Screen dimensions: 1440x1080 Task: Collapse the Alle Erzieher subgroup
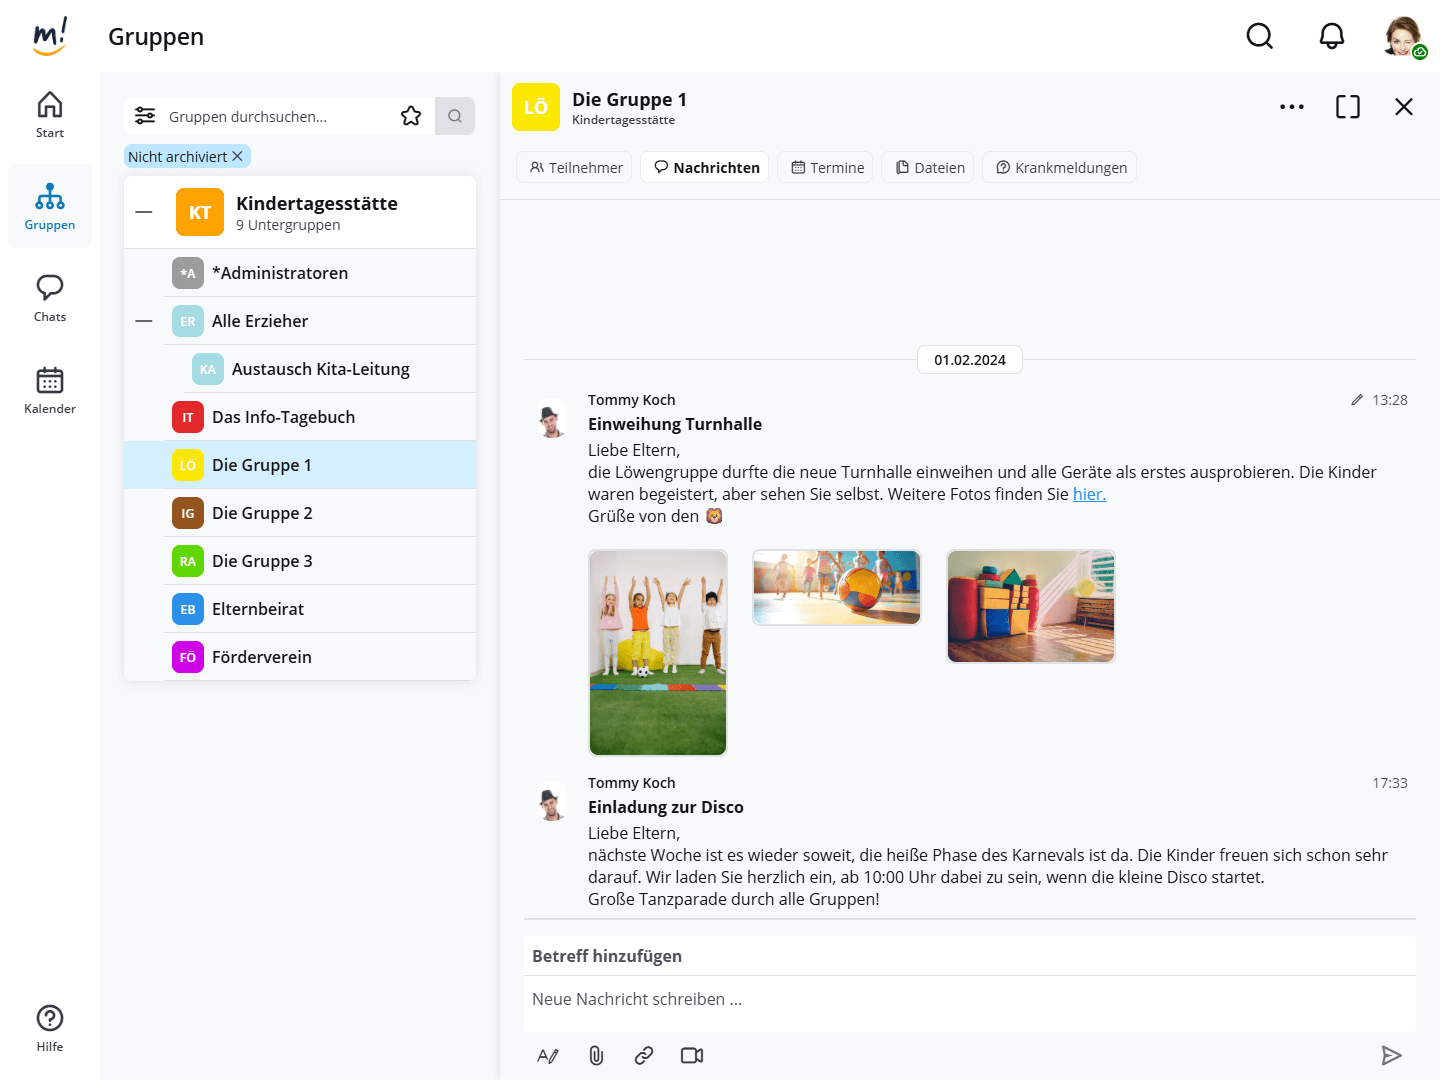click(144, 321)
